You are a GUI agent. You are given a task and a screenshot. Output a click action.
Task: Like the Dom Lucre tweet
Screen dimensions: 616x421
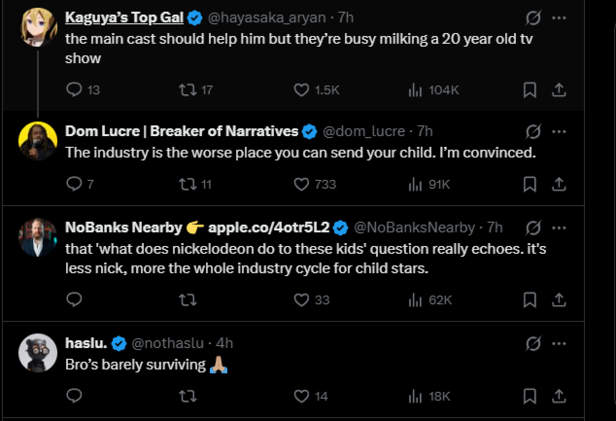point(302,184)
